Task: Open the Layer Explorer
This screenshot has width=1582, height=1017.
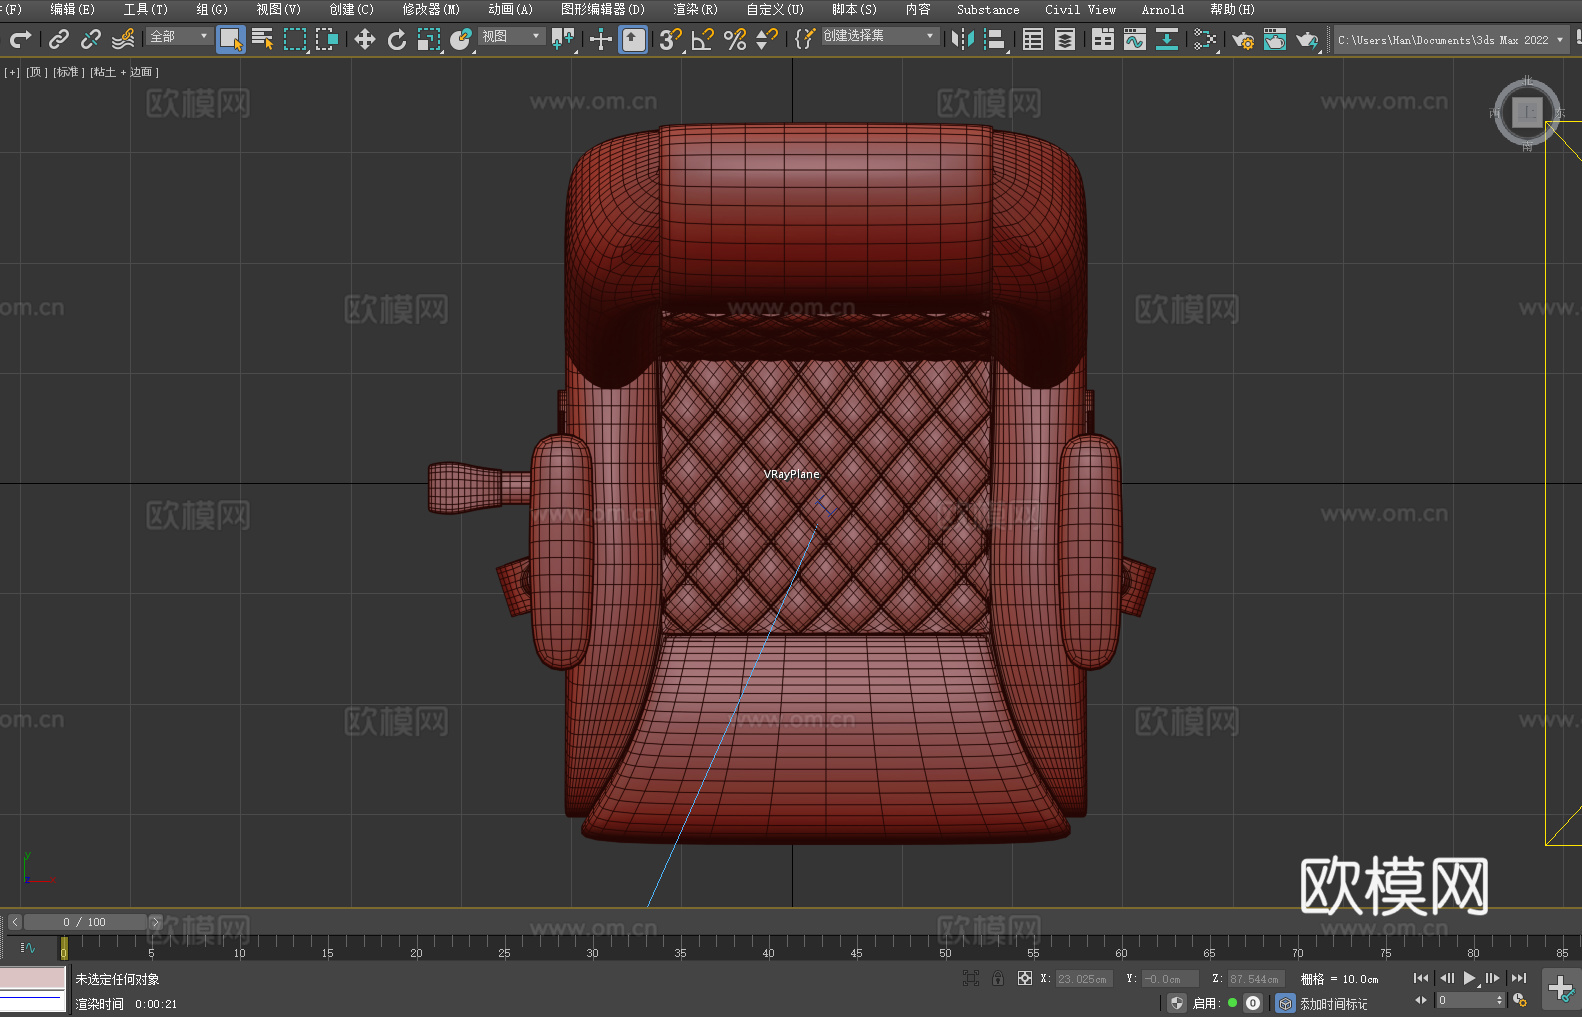Action: click(1065, 39)
